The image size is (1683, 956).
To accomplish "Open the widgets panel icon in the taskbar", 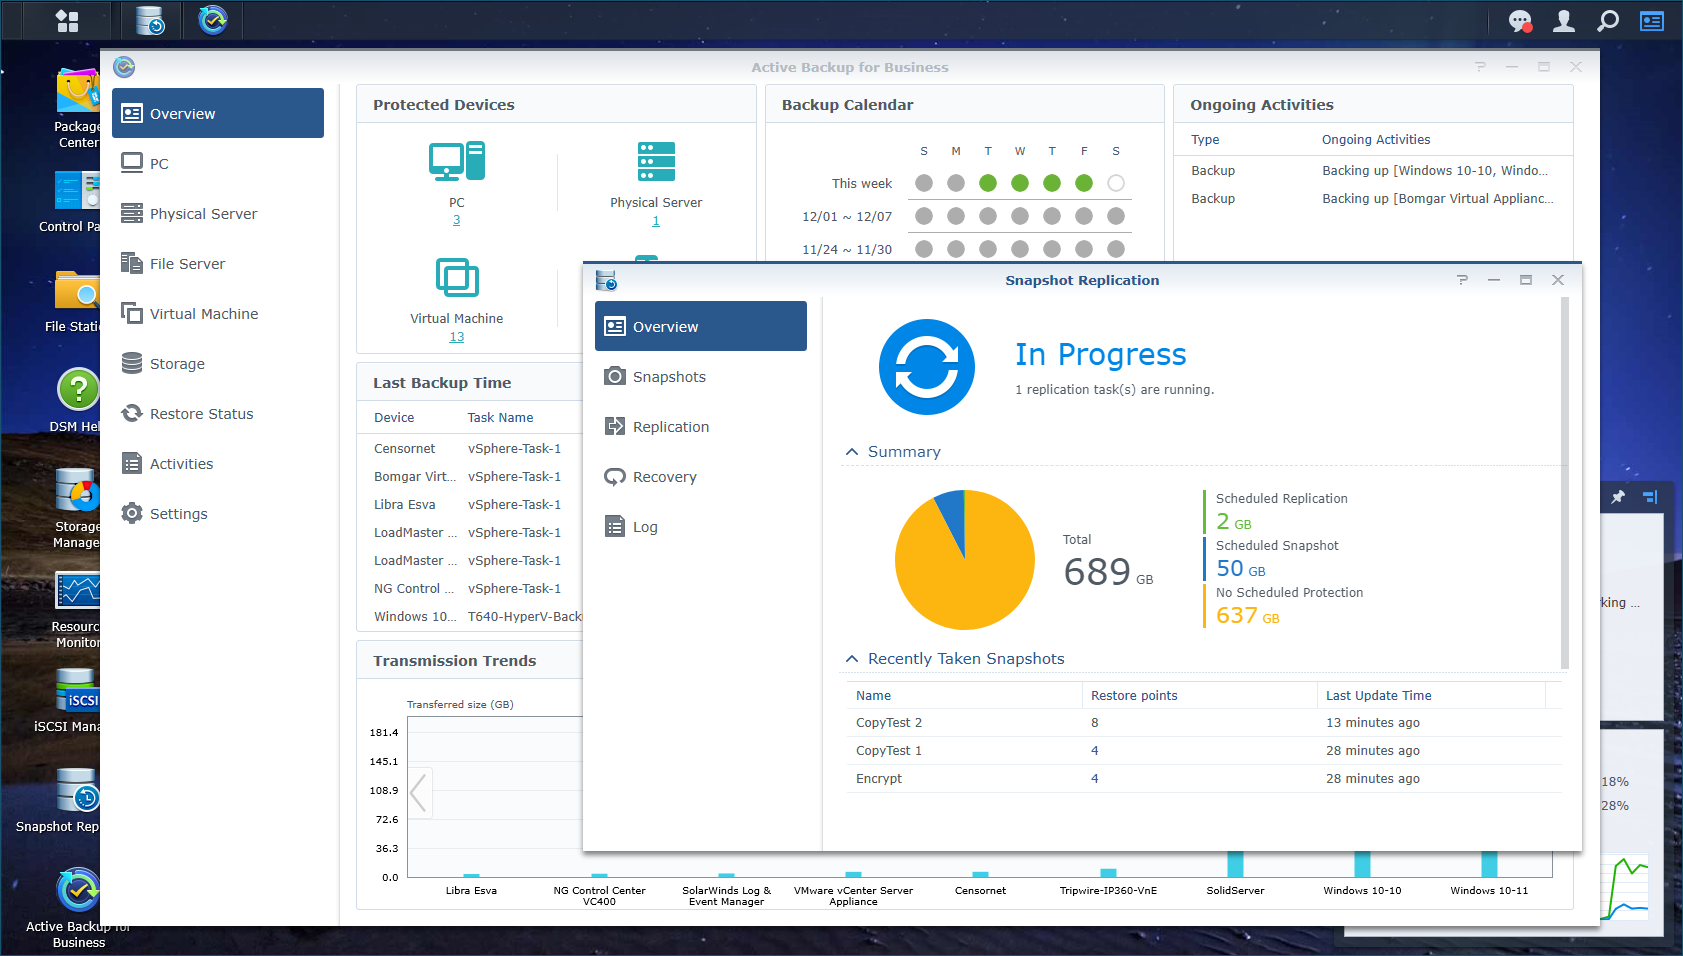I will (x=1652, y=20).
